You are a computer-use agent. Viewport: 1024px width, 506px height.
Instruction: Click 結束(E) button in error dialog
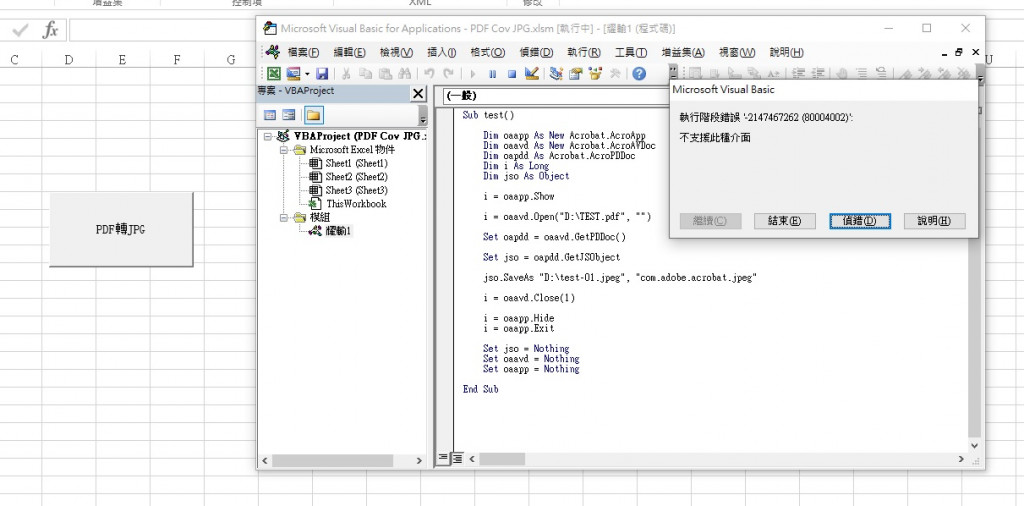[x=784, y=221]
